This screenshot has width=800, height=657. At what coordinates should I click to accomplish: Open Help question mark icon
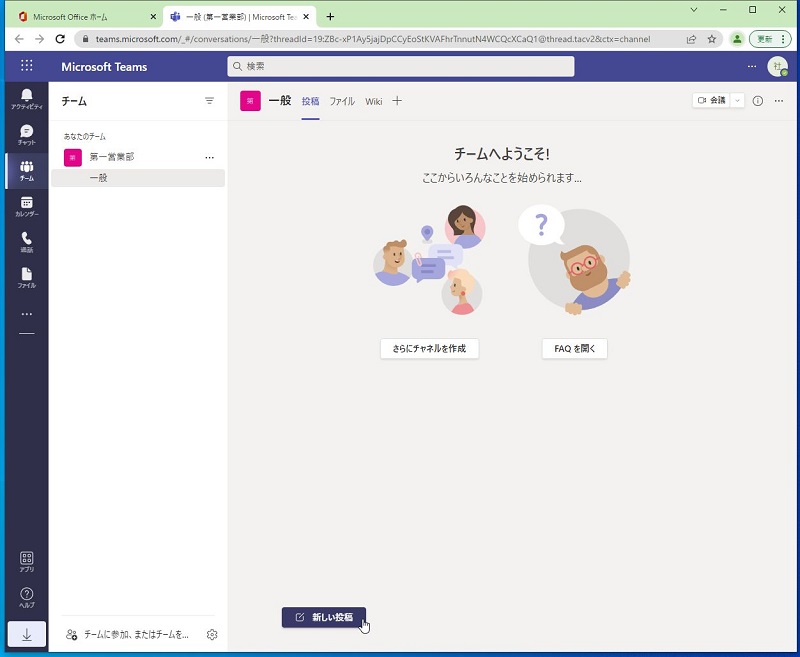[27, 597]
